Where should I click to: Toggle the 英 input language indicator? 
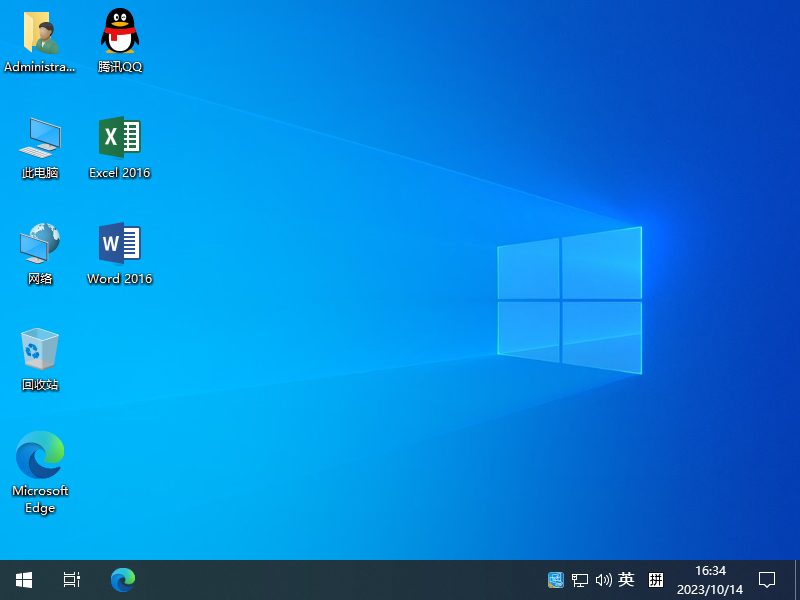pyautogui.click(x=627, y=579)
